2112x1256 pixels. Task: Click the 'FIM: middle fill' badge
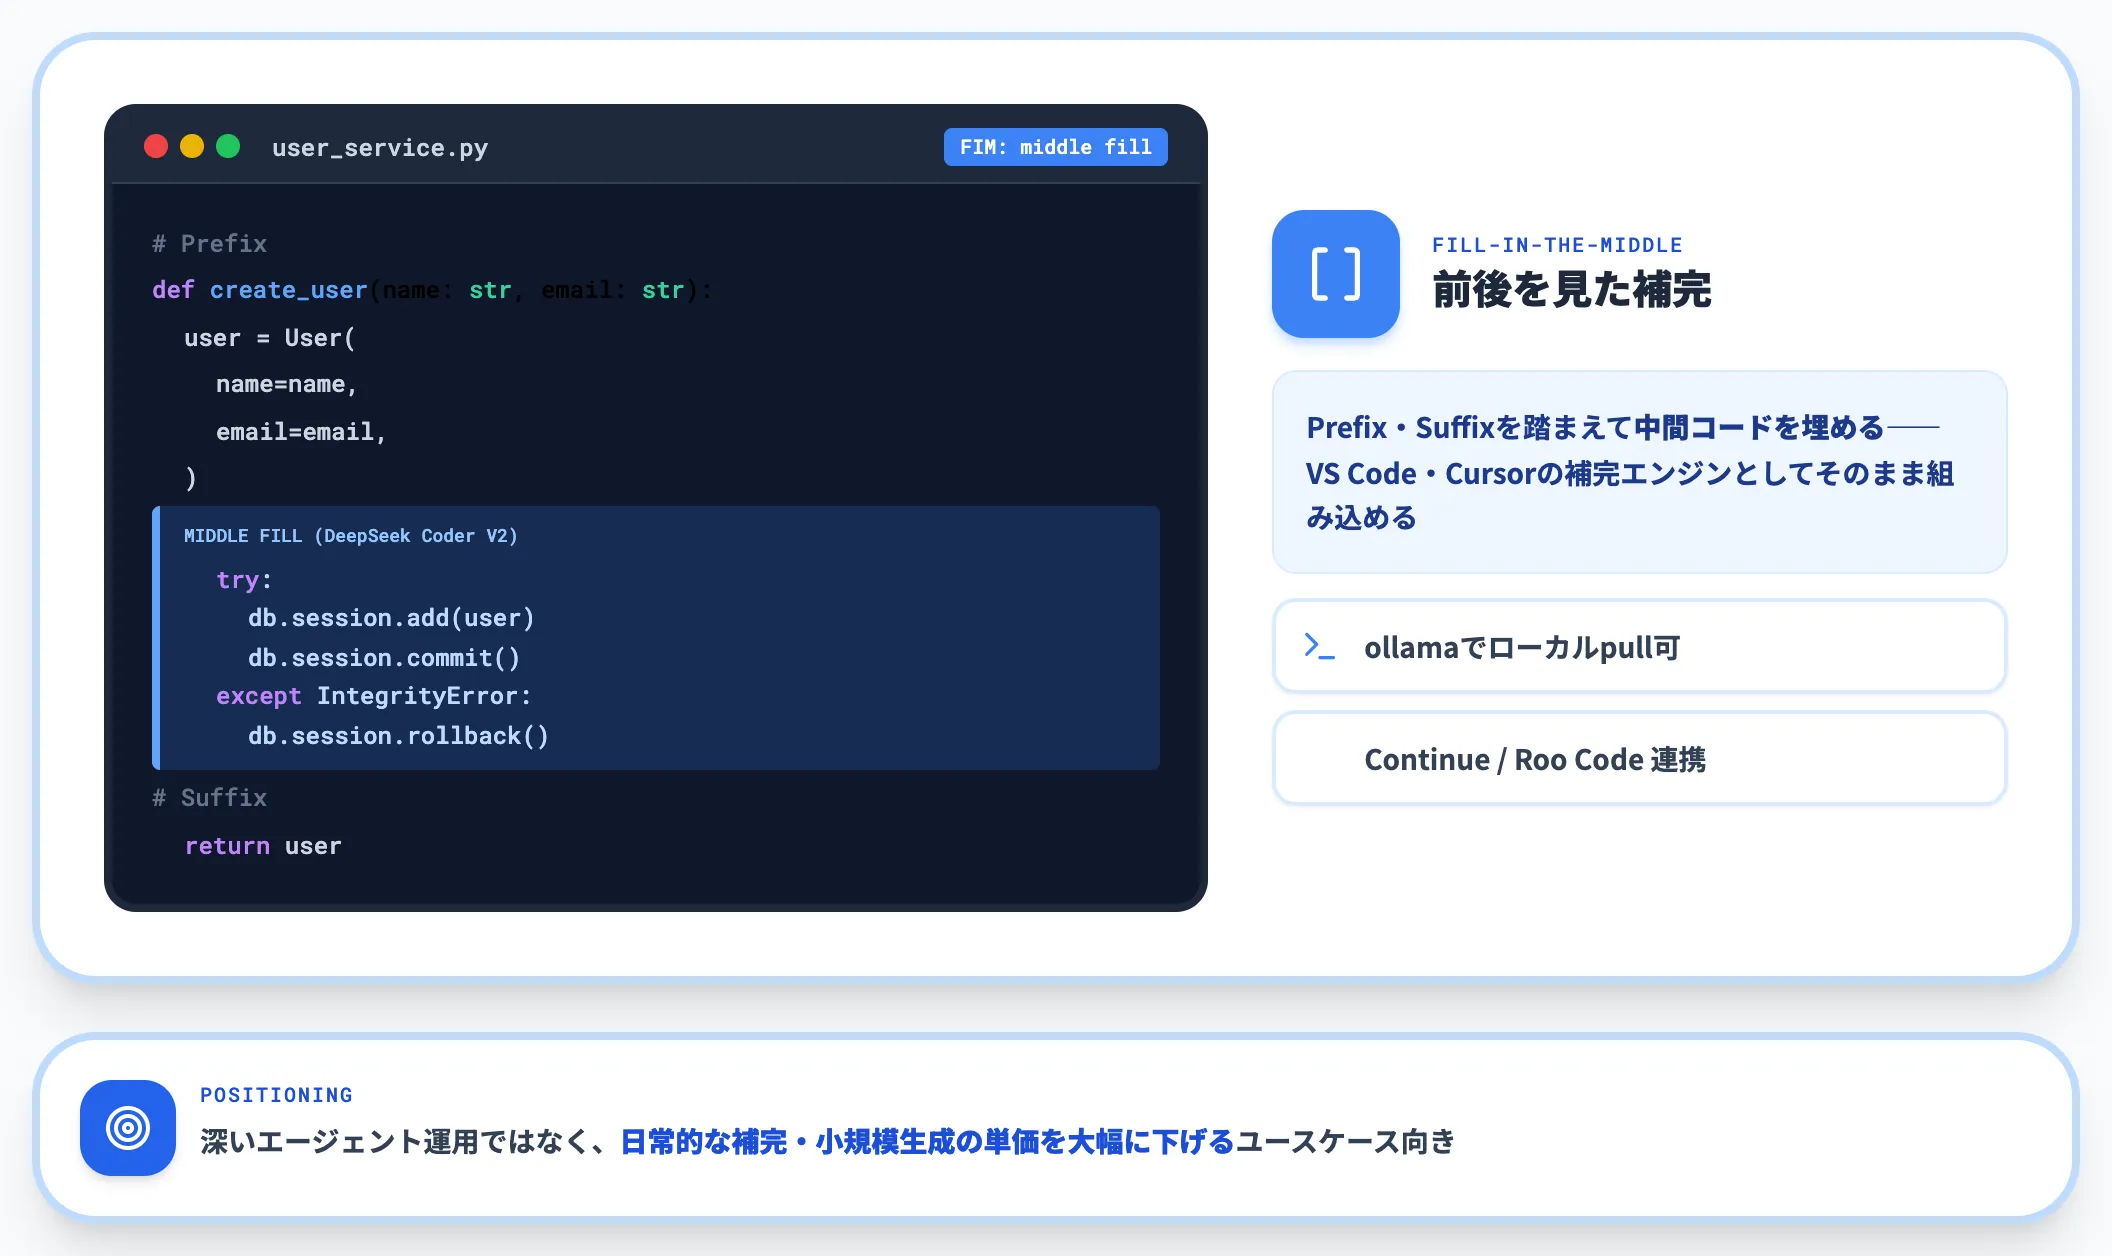click(x=1055, y=147)
